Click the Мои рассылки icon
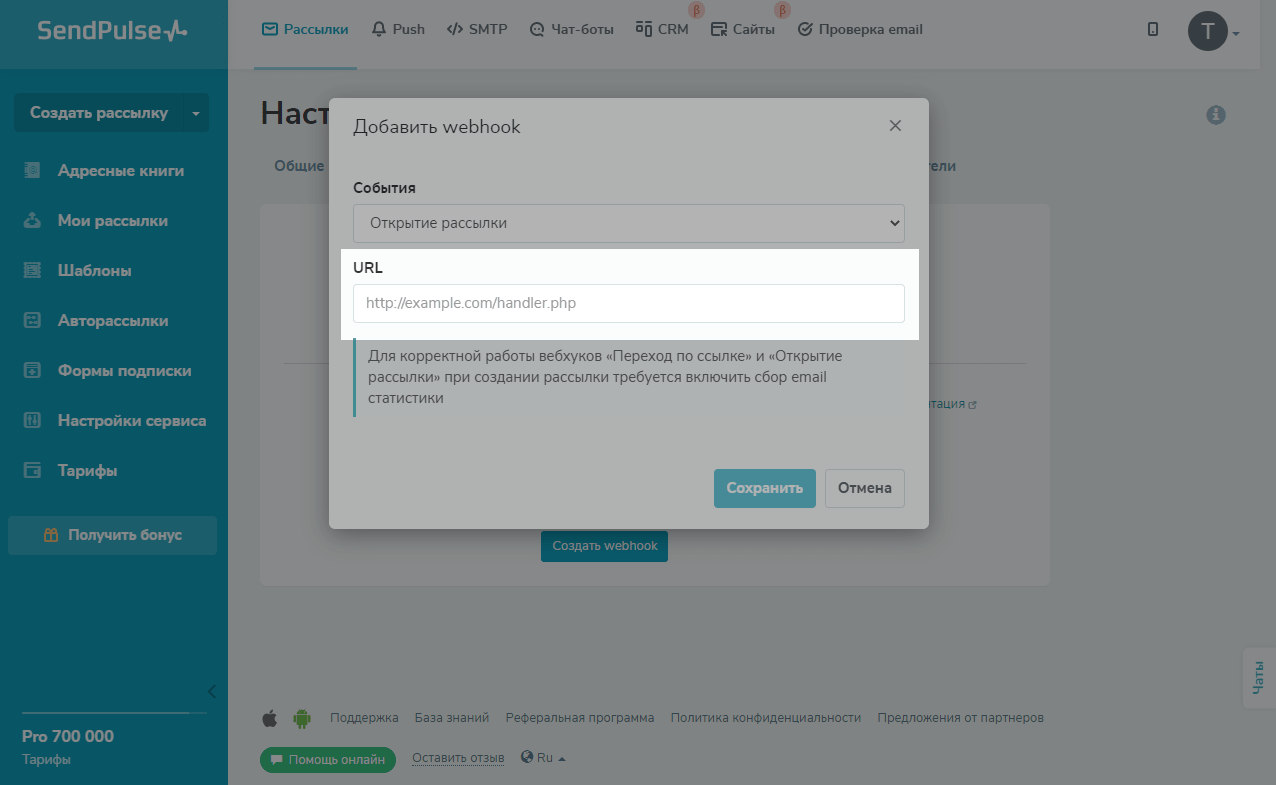Screen dimensions: 1276x785 [x=32, y=221]
